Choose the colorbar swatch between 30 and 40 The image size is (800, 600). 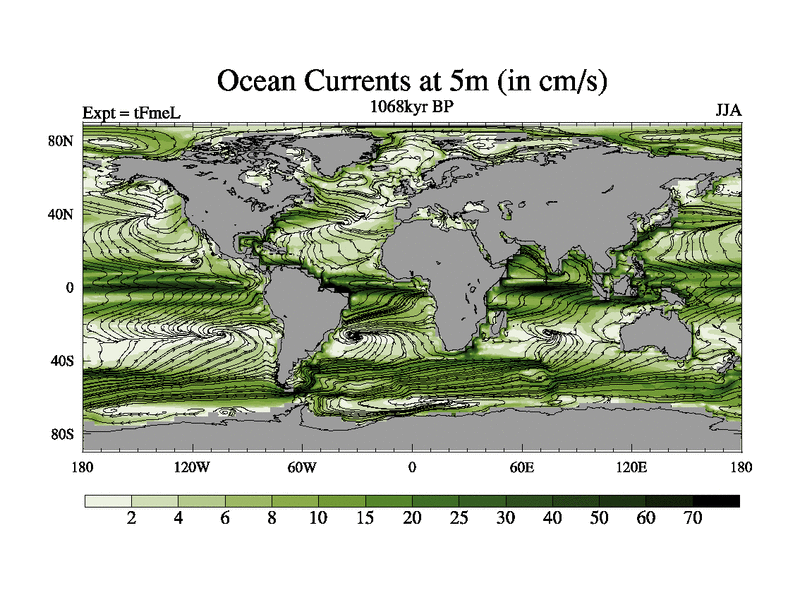[529, 501]
